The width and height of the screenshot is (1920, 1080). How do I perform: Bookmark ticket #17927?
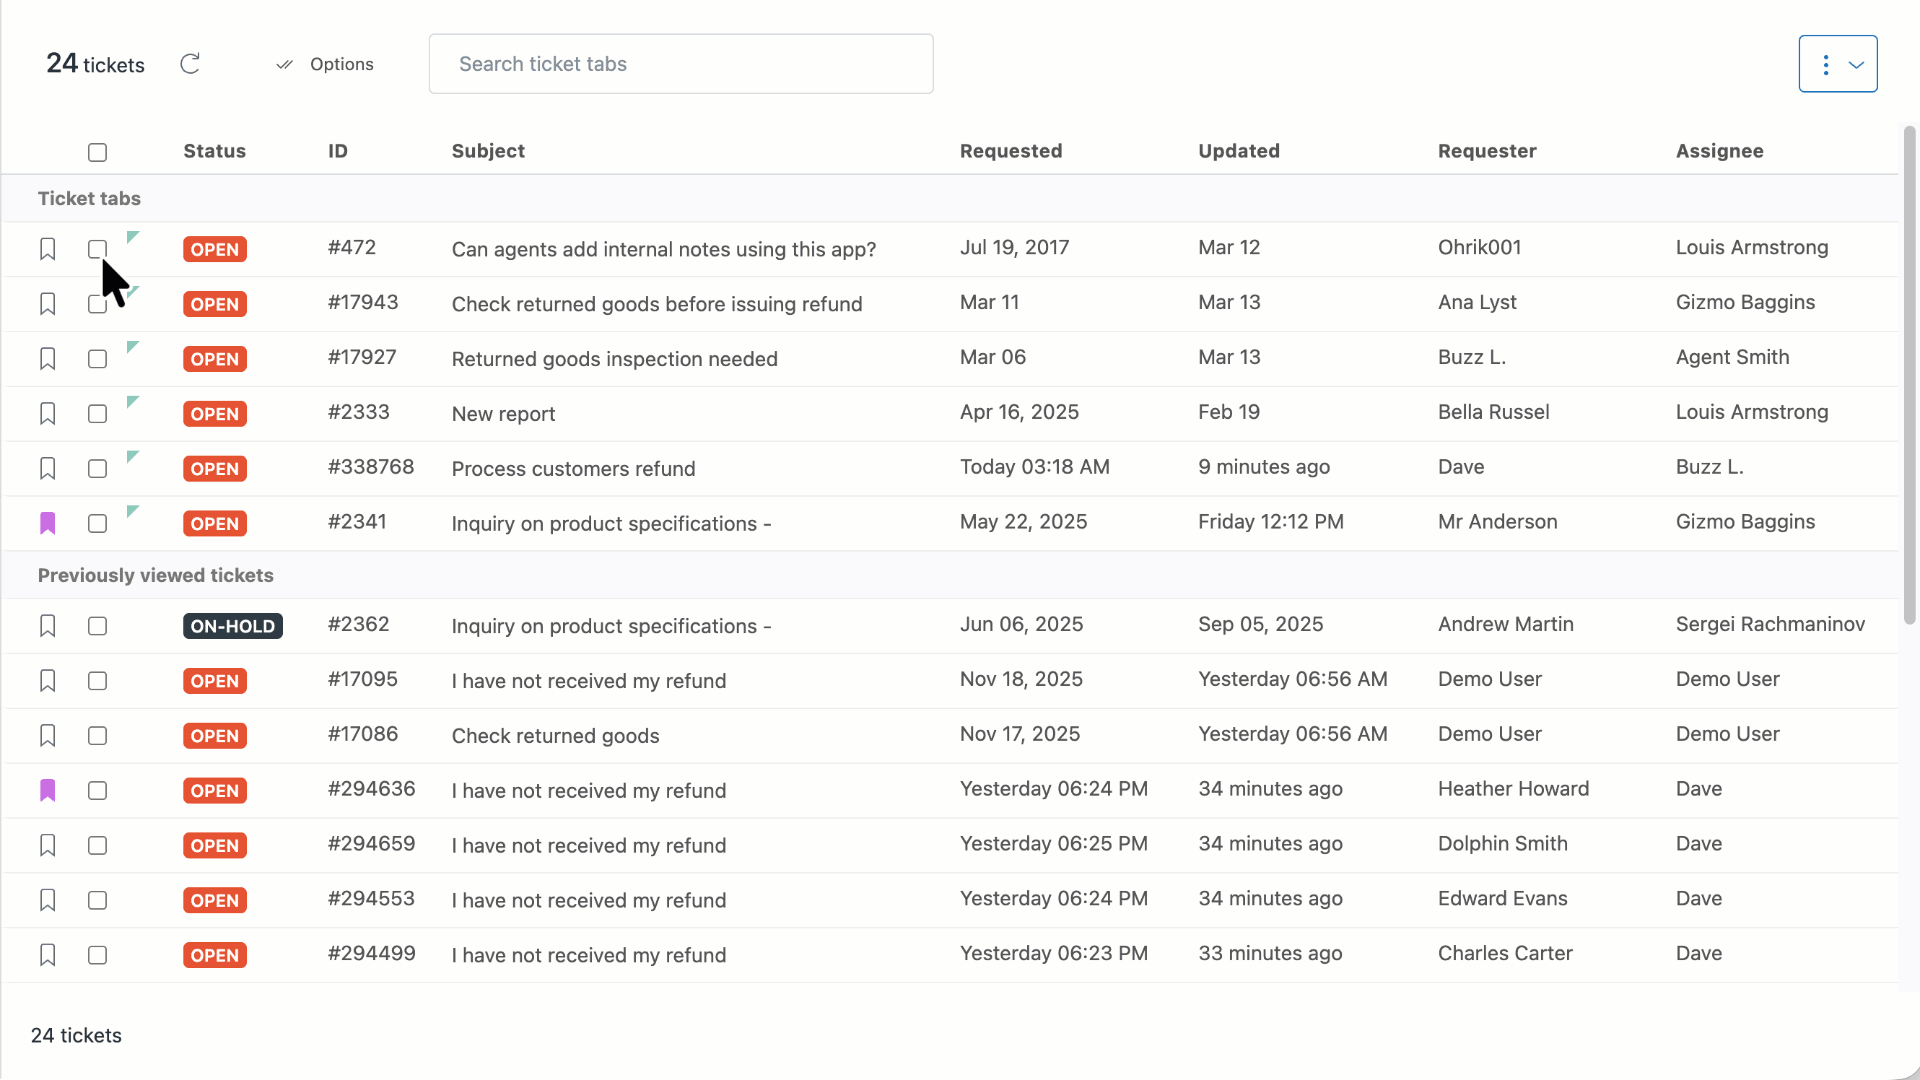pyautogui.click(x=47, y=359)
